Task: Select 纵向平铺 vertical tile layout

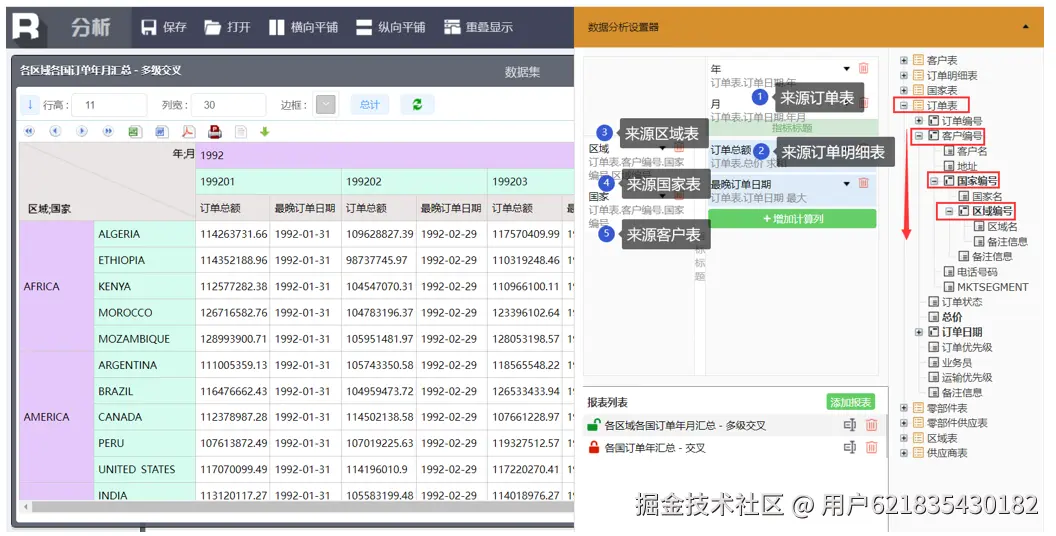Action: pyautogui.click(x=391, y=27)
